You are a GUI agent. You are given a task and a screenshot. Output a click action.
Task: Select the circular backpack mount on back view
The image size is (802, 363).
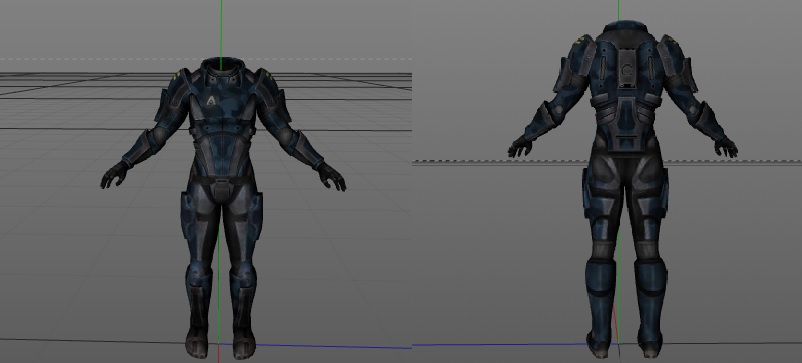tap(627, 71)
